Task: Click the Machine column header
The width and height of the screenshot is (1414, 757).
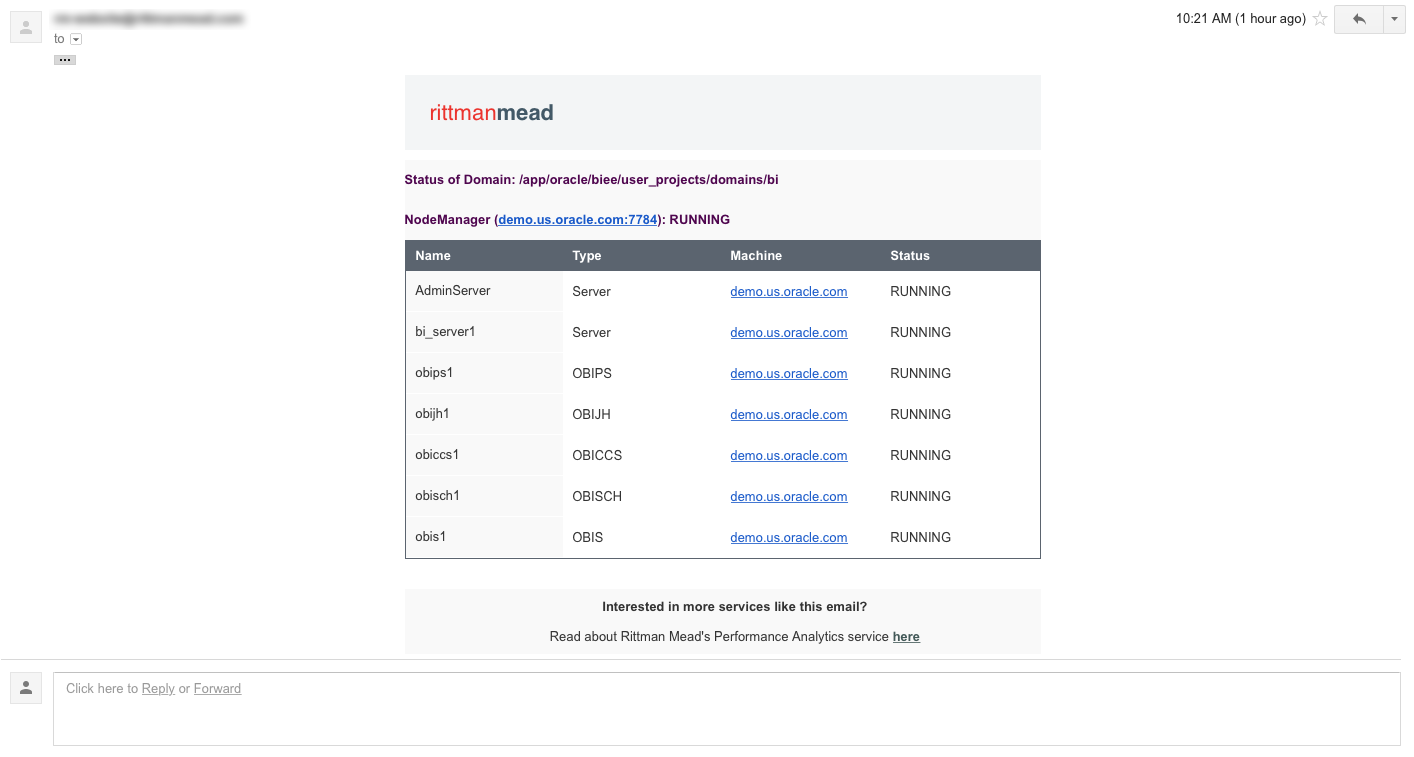Action: [x=756, y=256]
